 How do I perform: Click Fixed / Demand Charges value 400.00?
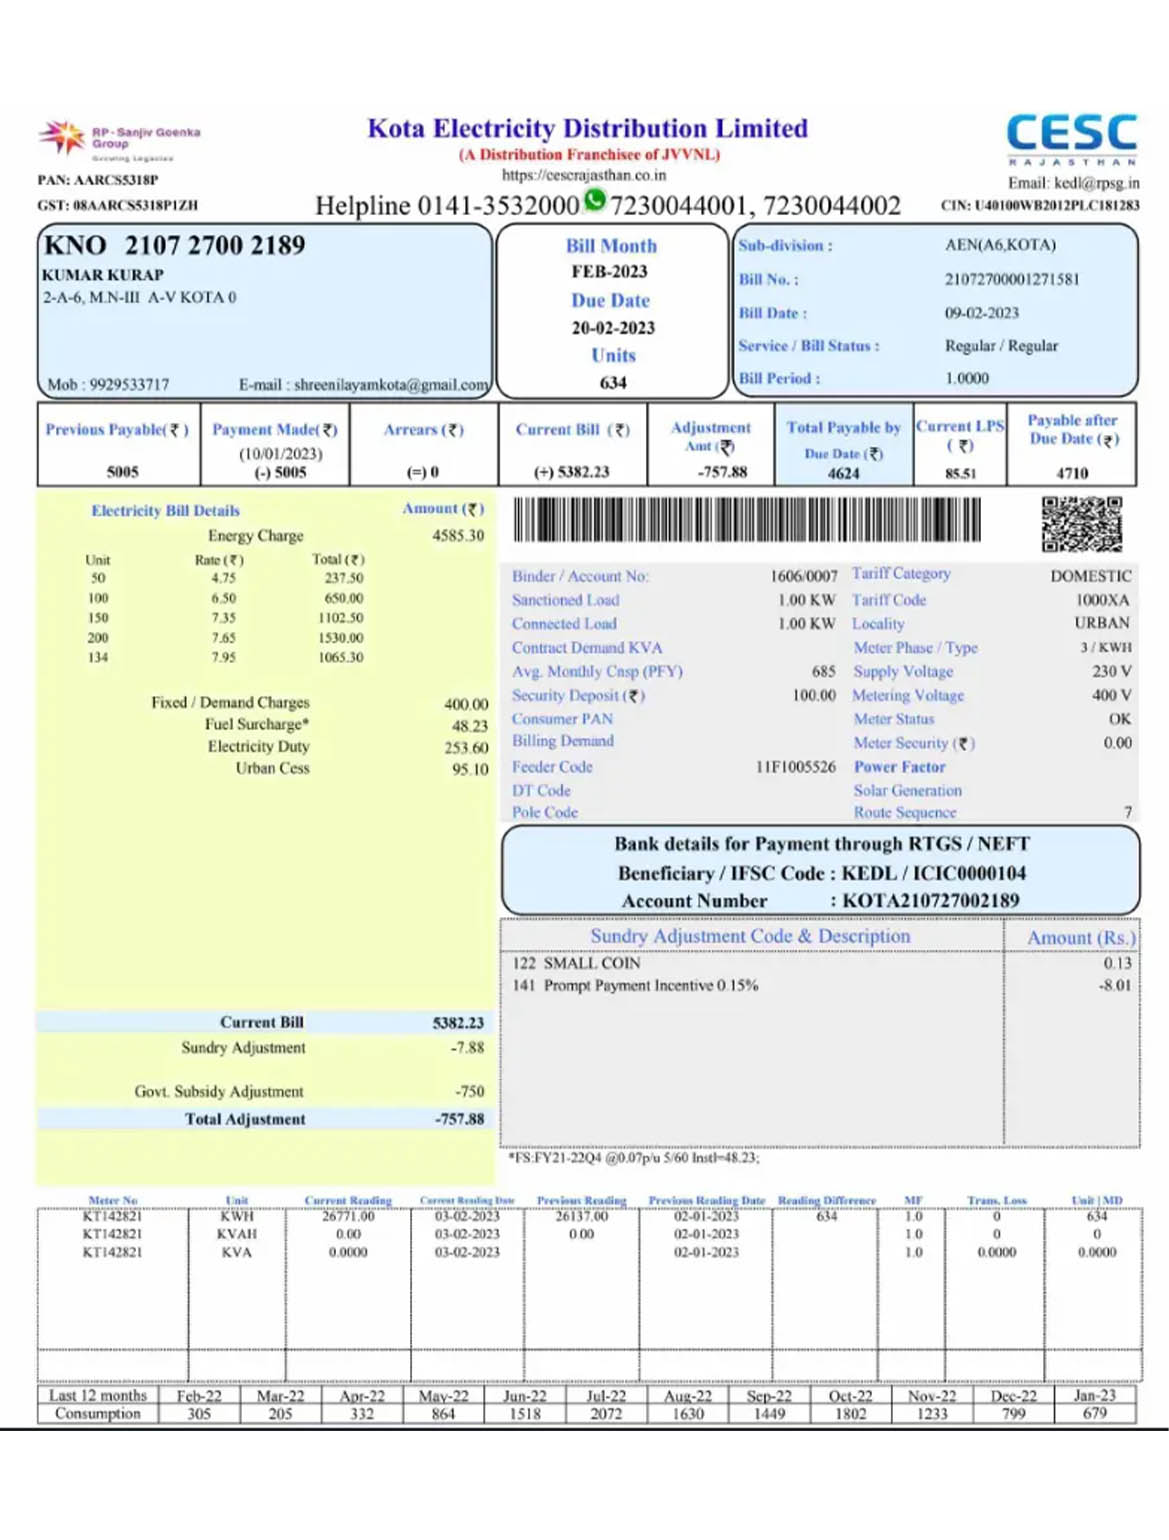click(x=466, y=705)
